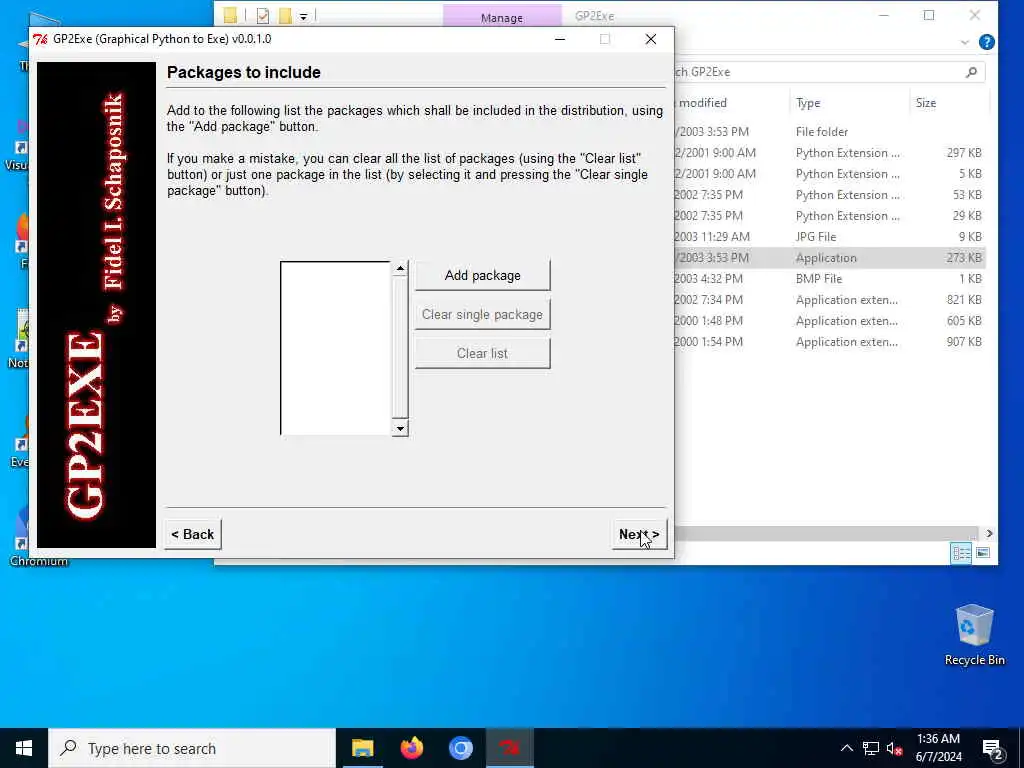Launch Firefox from the taskbar
This screenshot has width=1024, height=768.
[411, 748]
